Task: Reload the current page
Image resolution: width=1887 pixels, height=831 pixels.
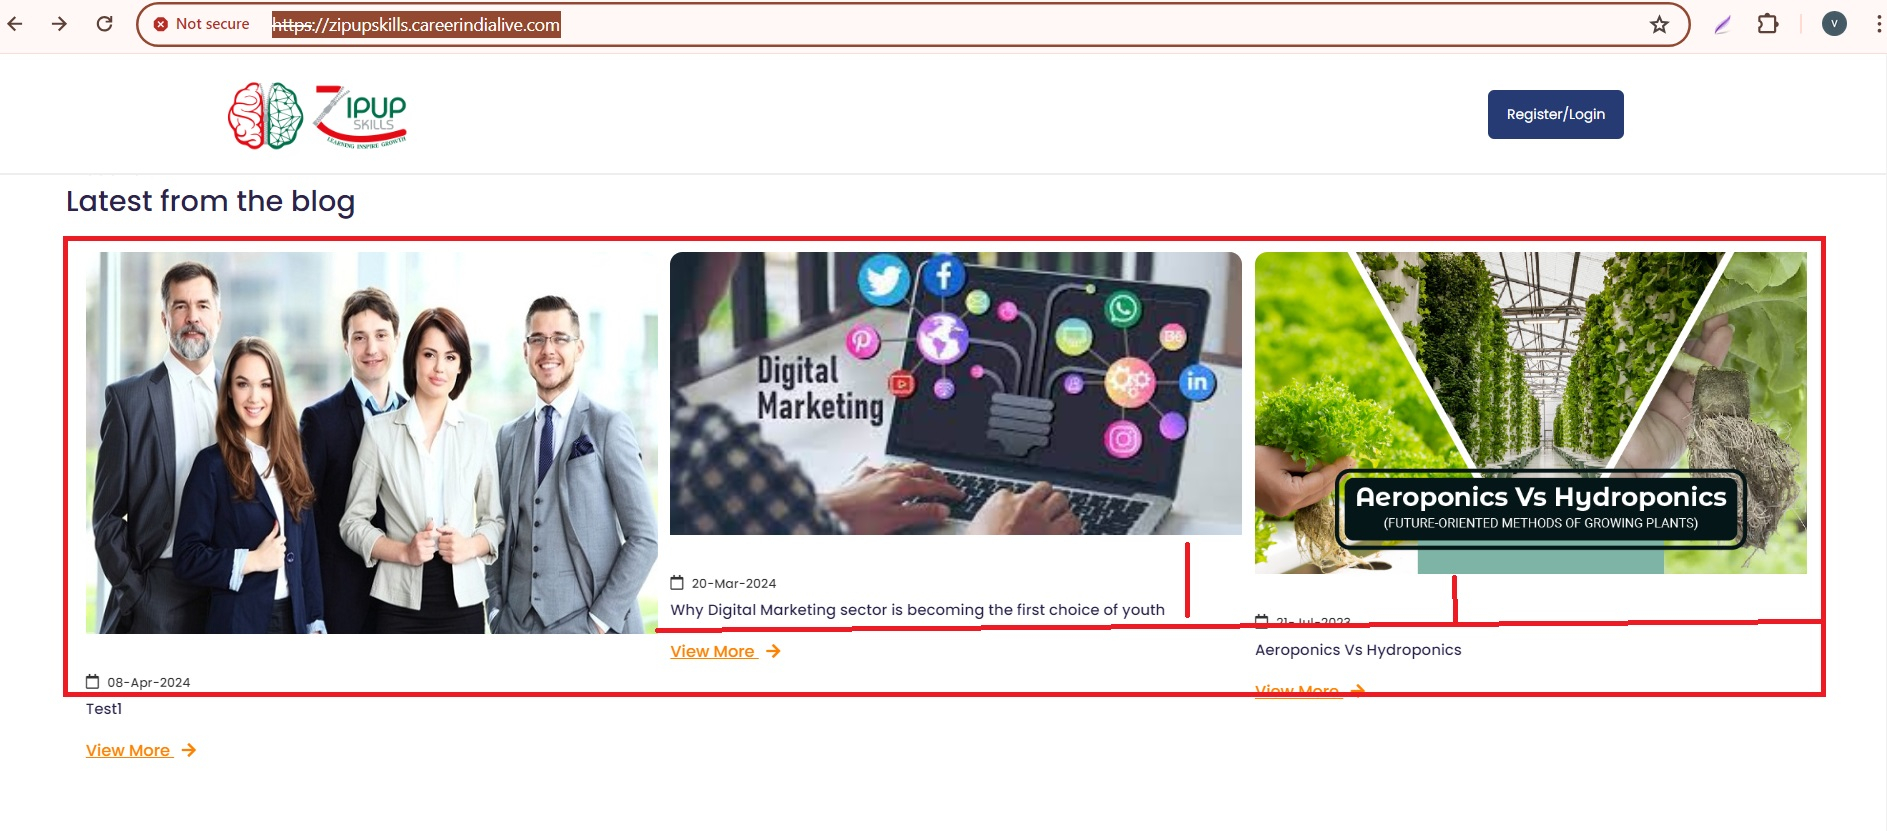Action: (x=104, y=24)
